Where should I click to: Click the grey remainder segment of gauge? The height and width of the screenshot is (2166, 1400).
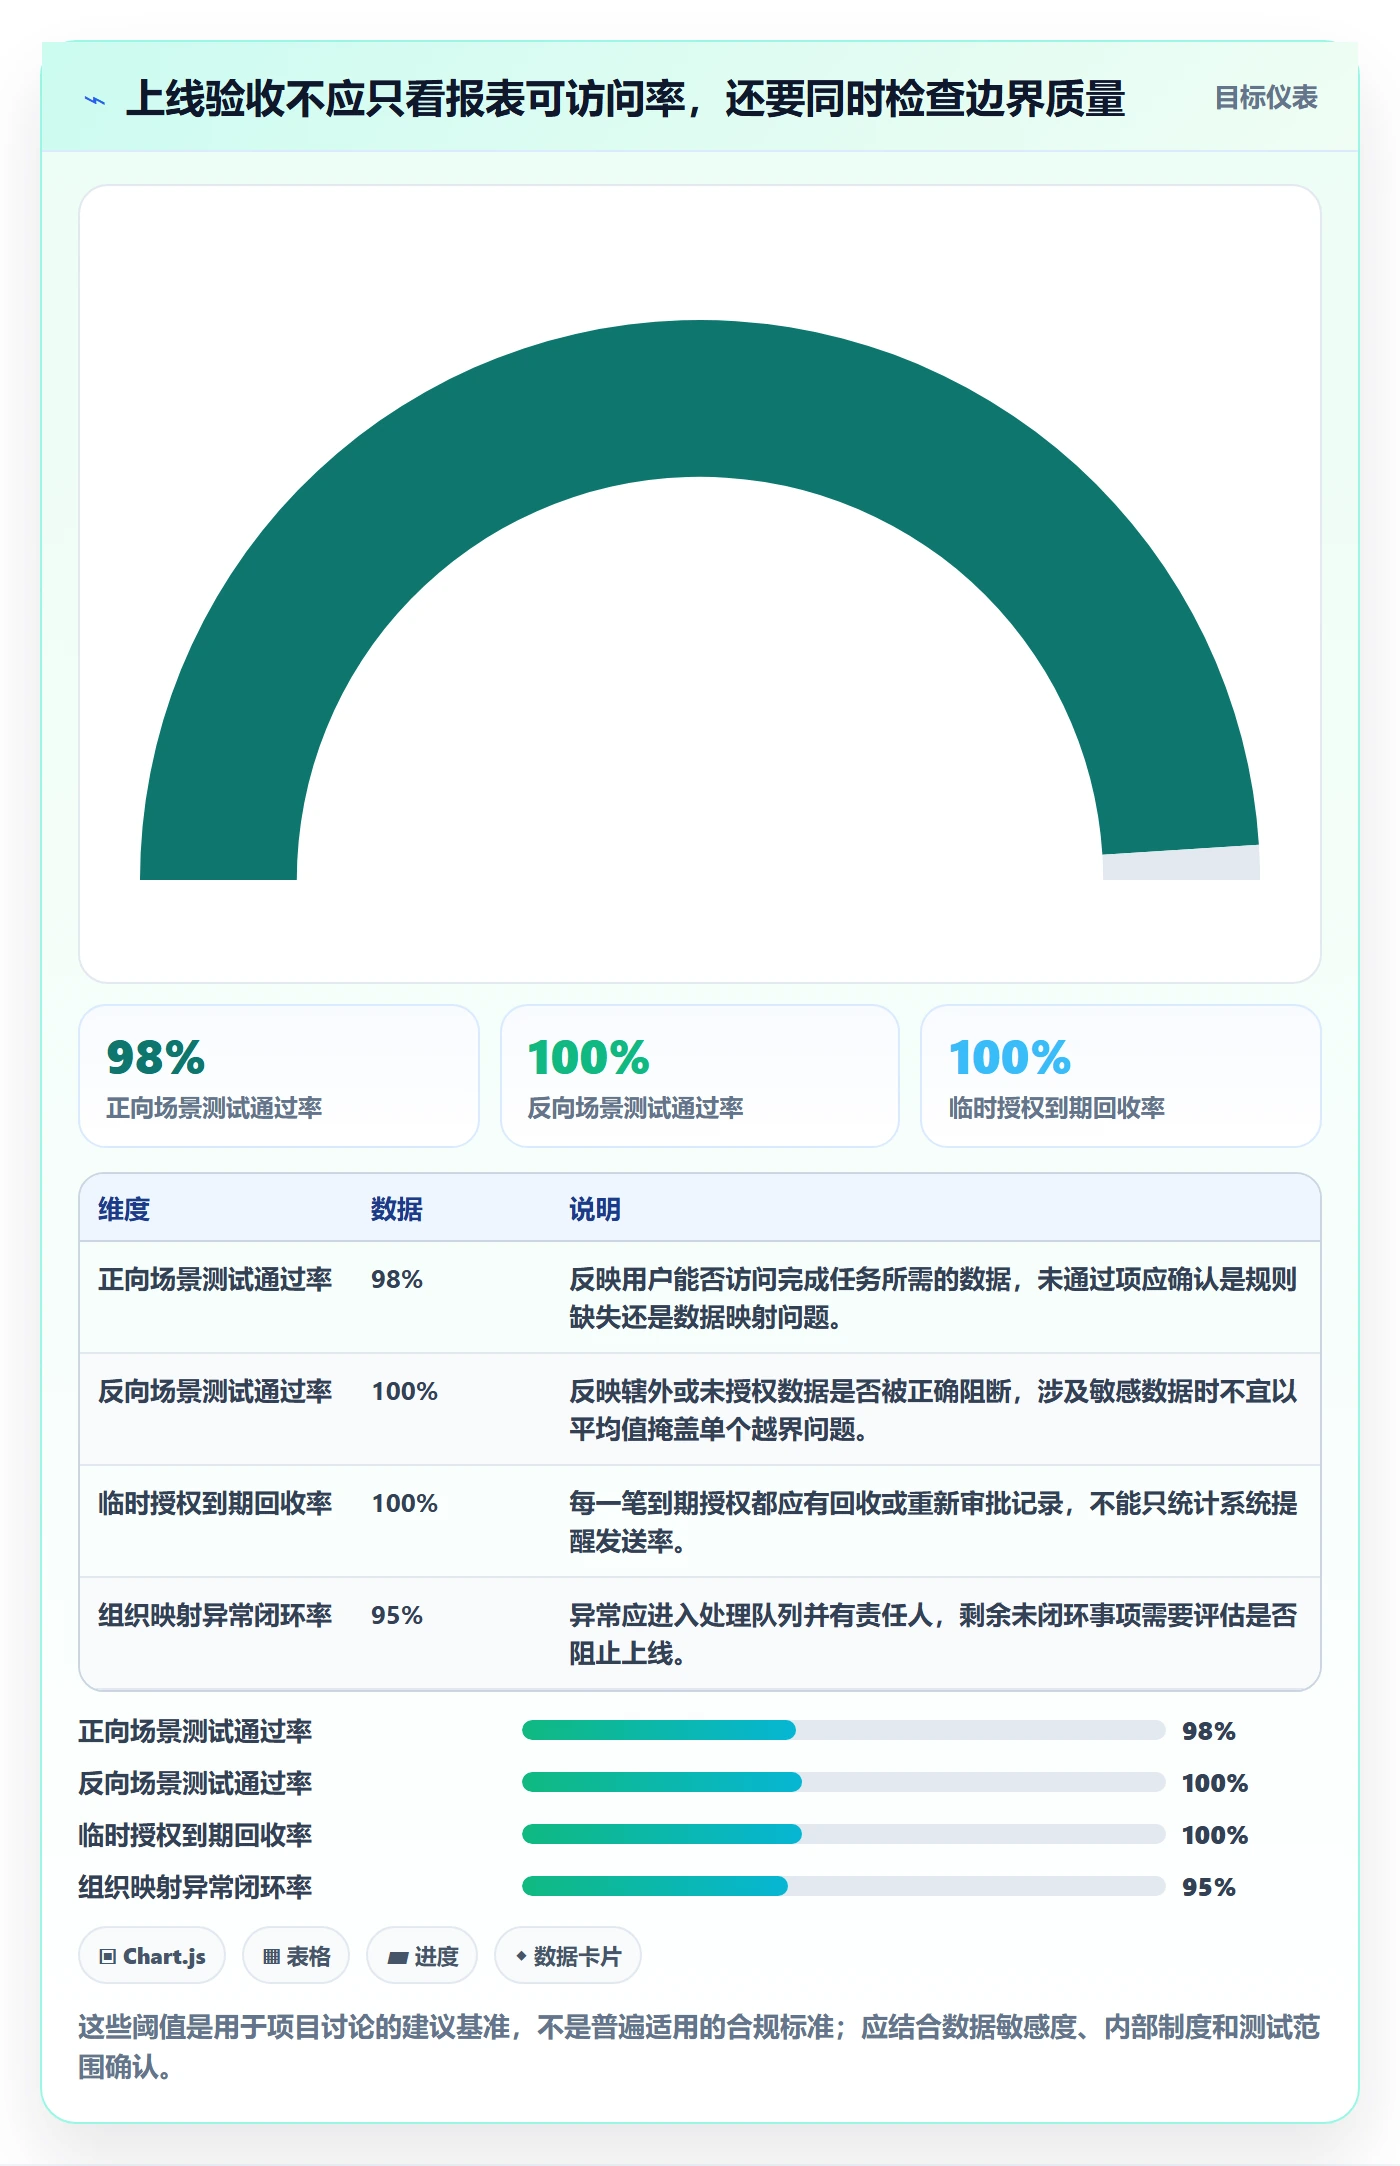[1181, 864]
